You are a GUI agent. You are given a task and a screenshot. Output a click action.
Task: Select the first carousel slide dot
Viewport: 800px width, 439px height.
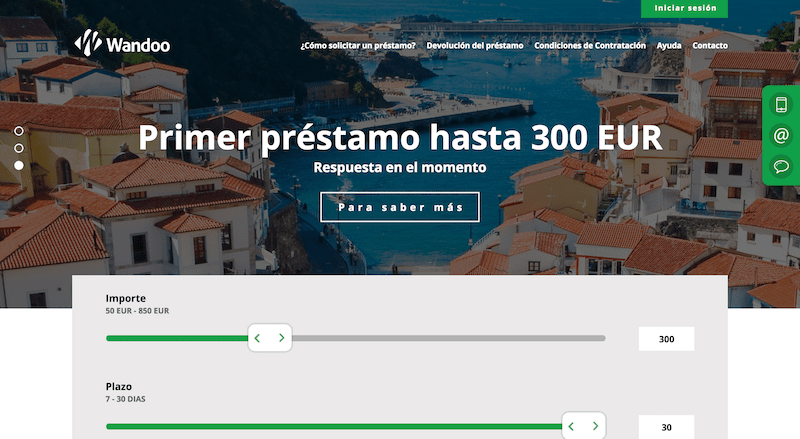pyautogui.click(x=19, y=131)
